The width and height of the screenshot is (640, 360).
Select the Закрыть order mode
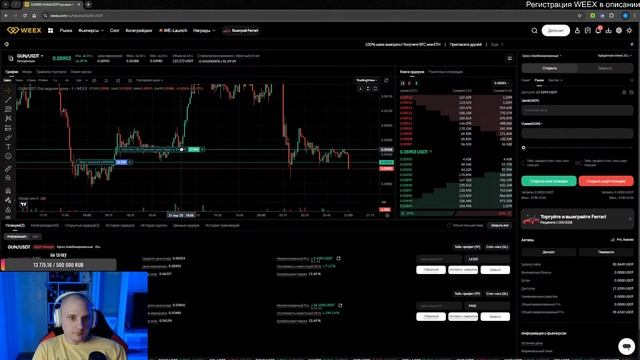[605, 68]
